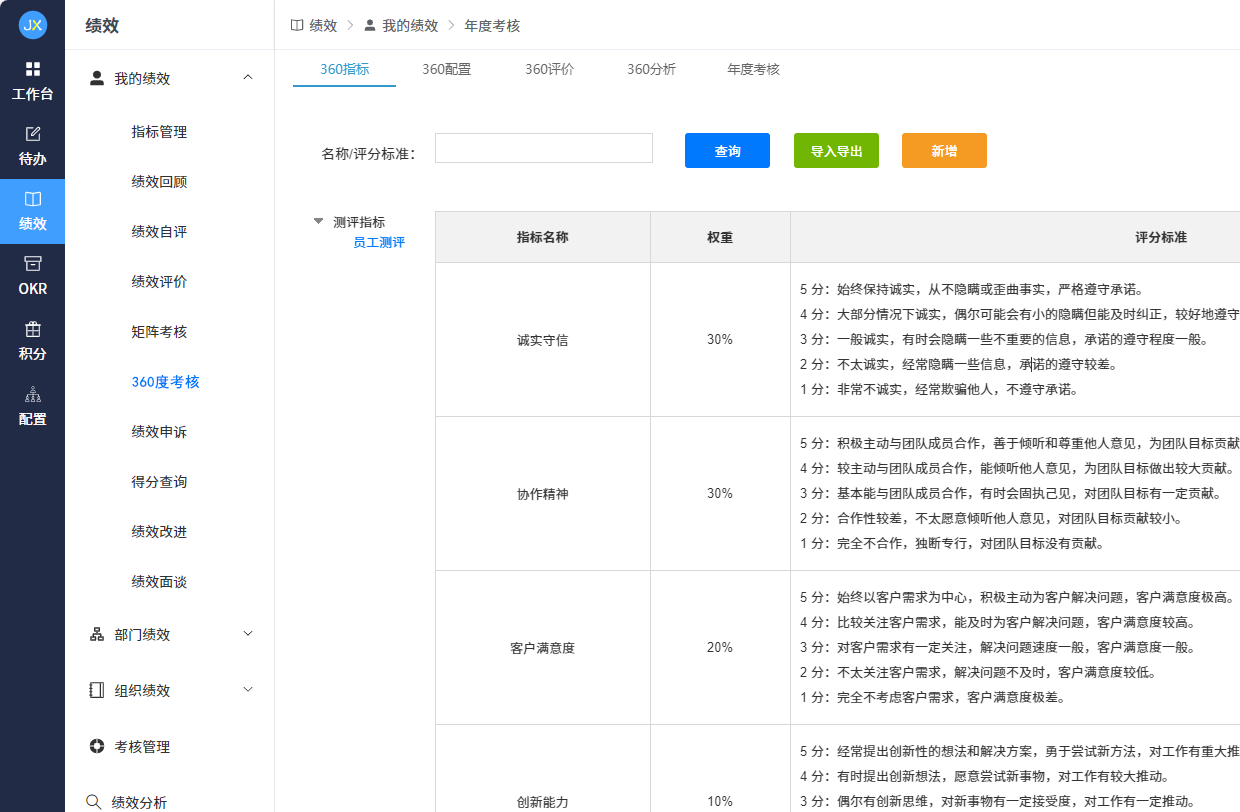1240x812 pixels.
Task: Collapse the 测评指标 tree node
Action: 318,221
